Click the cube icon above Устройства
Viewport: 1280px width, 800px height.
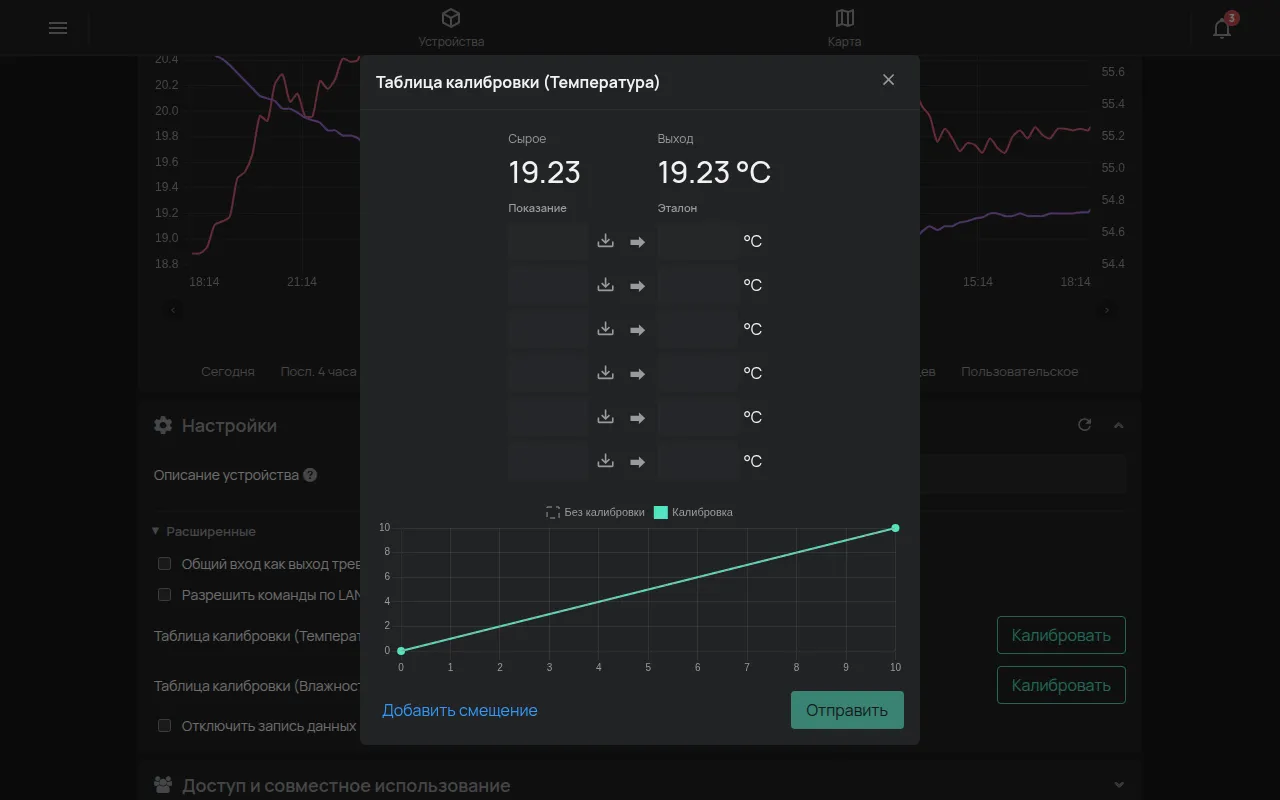click(451, 18)
